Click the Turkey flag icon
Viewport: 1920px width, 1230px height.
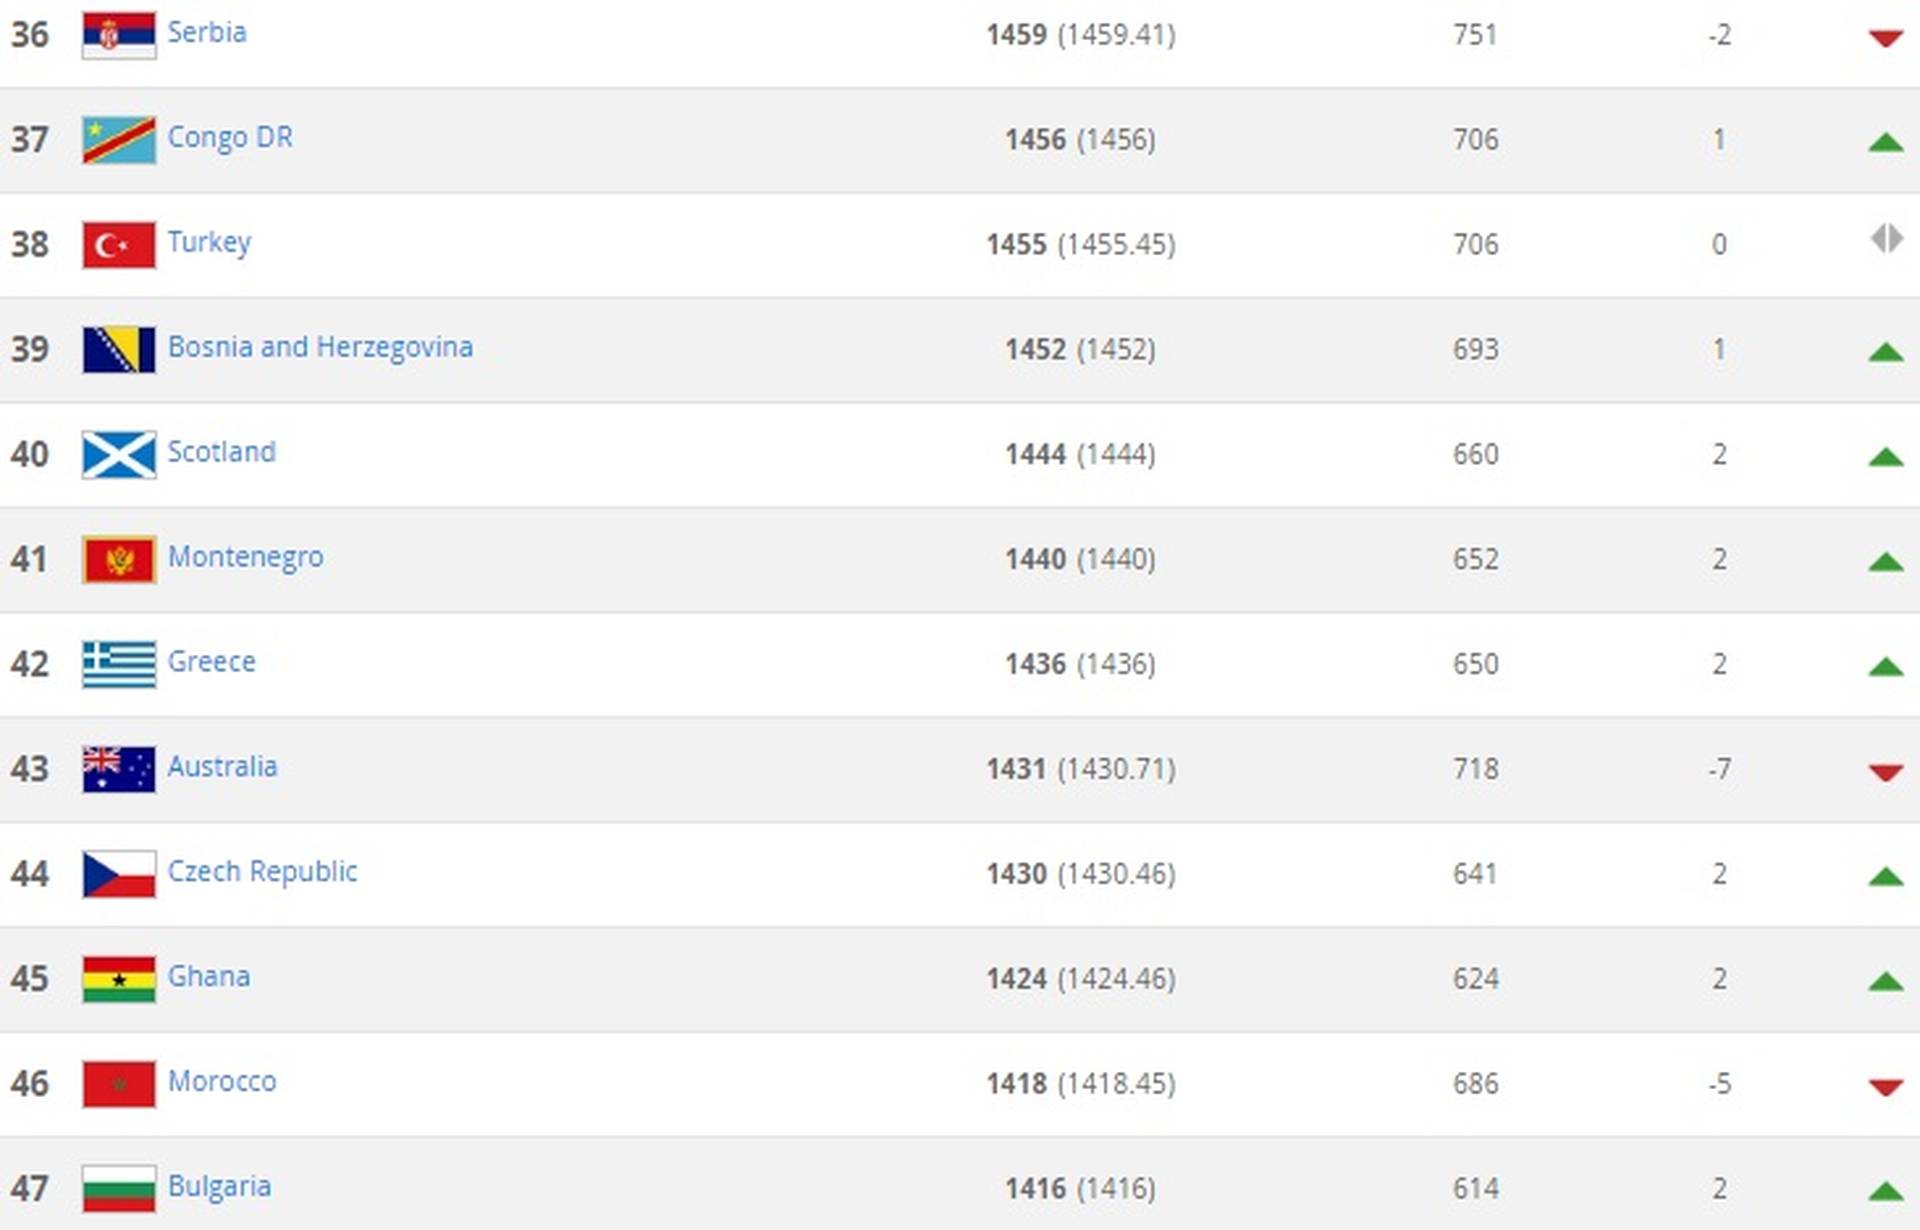point(119,245)
